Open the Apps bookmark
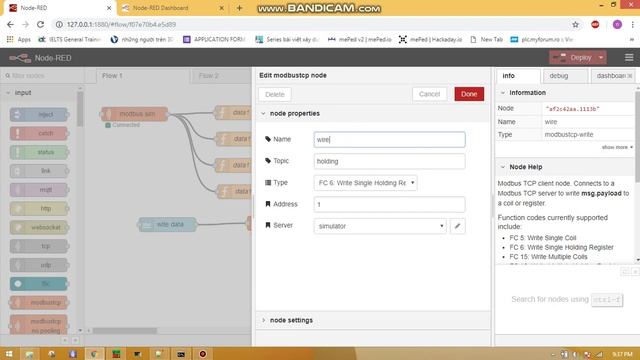Image resolution: width=640 pixels, height=360 pixels. [19, 40]
